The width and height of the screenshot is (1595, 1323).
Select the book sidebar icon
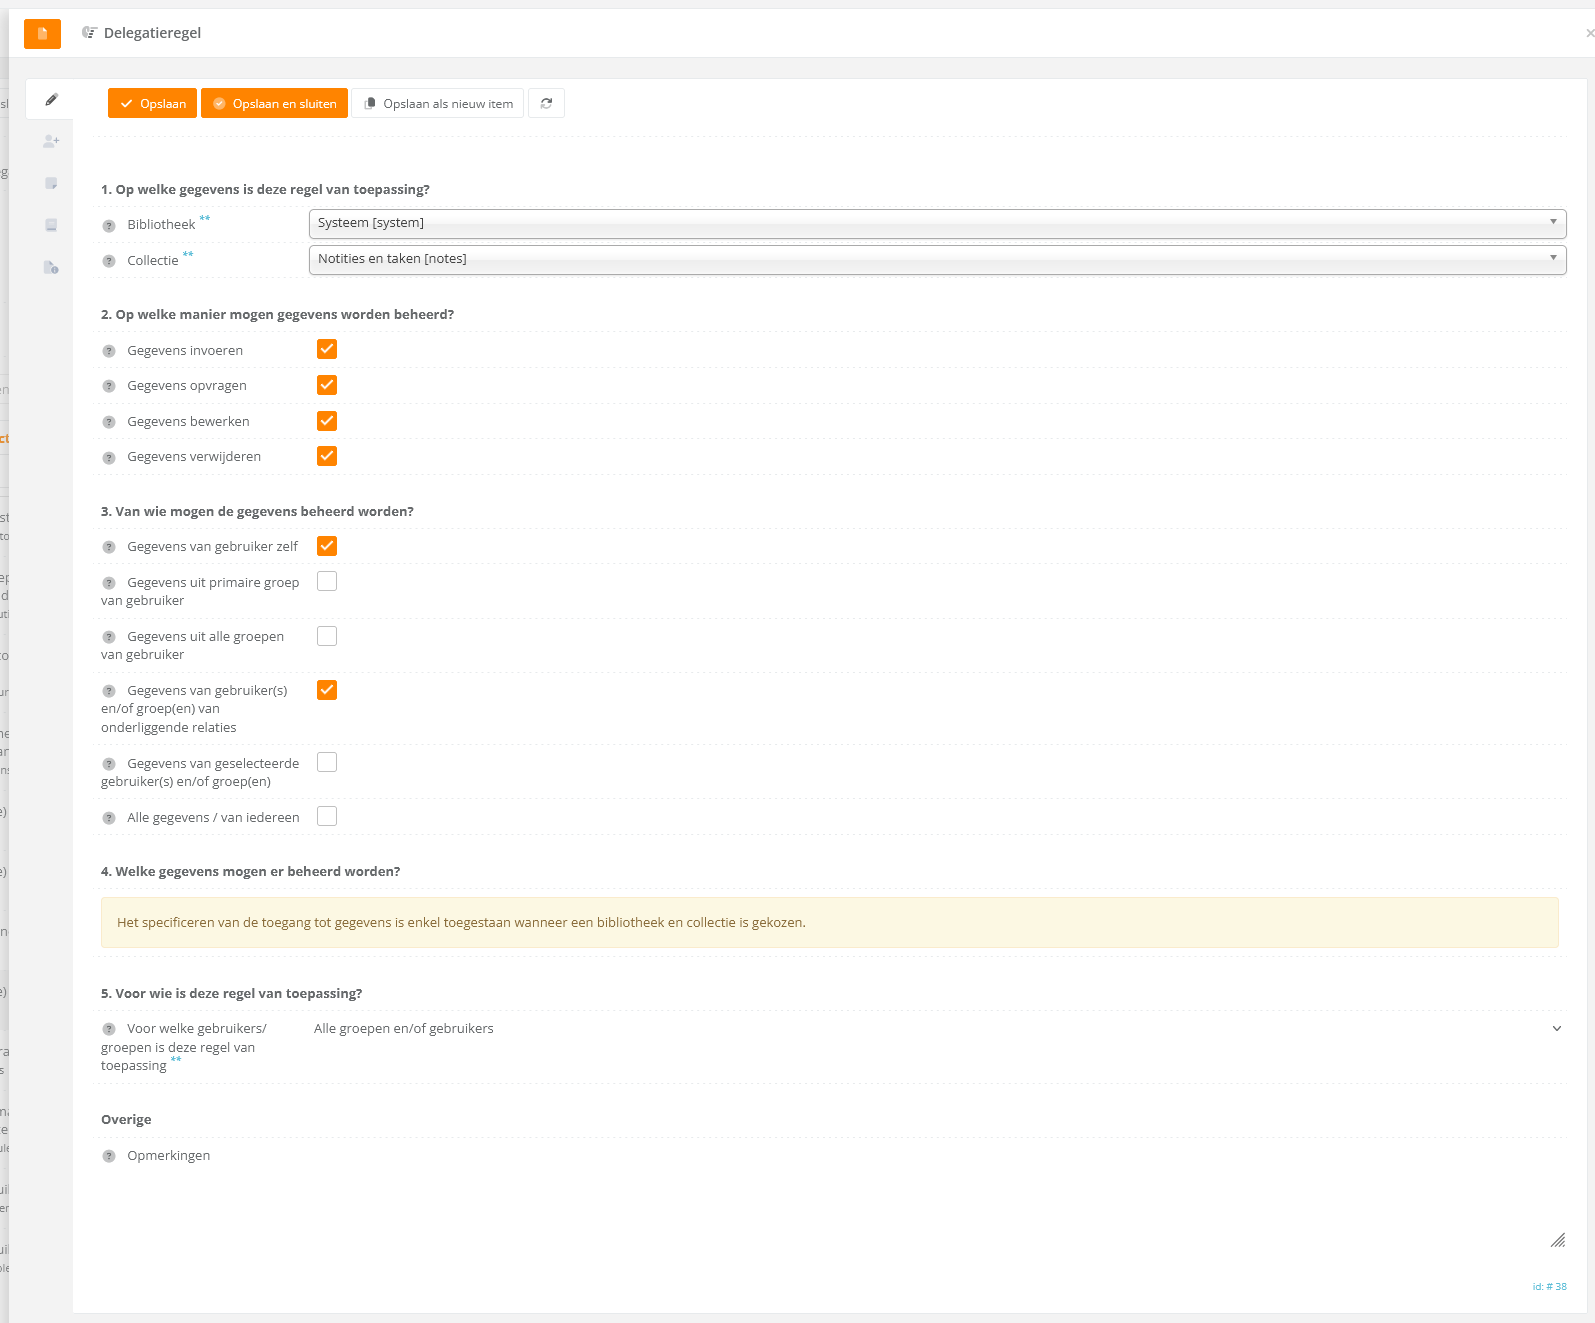[51, 226]
